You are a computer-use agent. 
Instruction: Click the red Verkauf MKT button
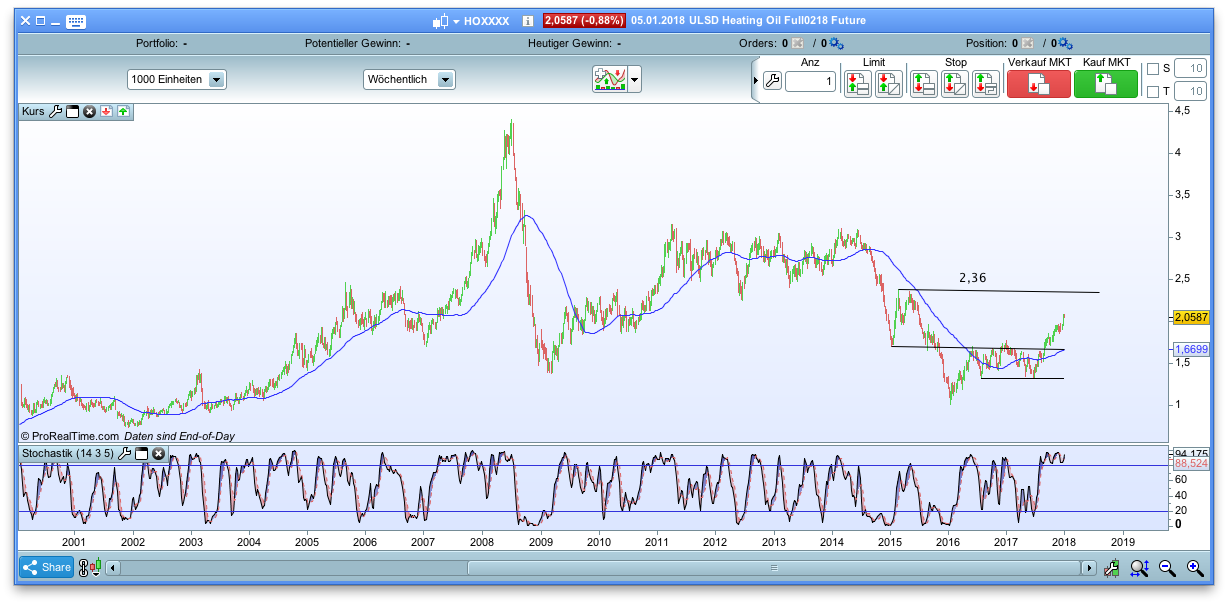point(1039,83)
